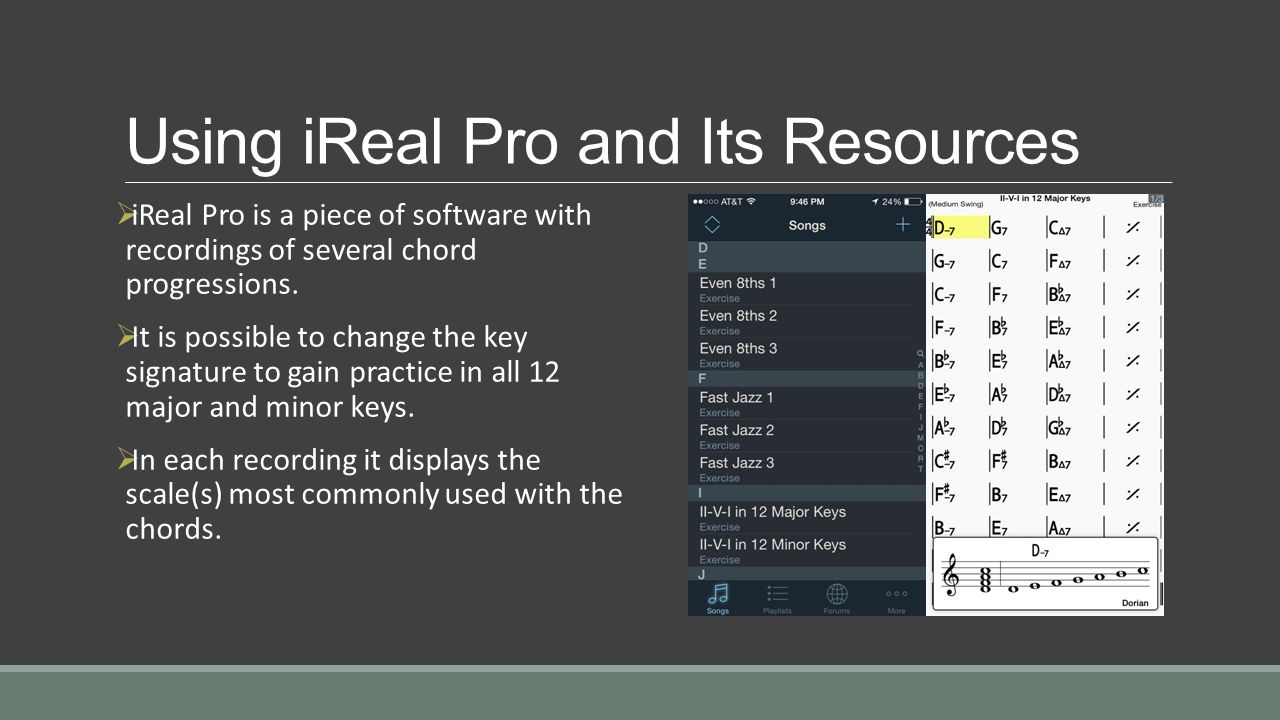Viewport: 1280px width, 720px height.
Task: Switch to the Playlists tab
Action: pyautogui.click(x=777, y=597)
